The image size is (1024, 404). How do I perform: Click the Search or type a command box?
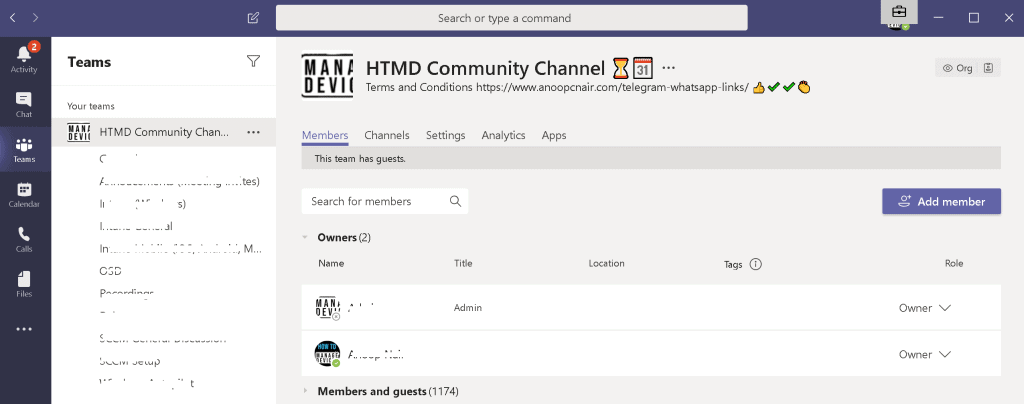pyautogui.click(x=511, y=18)
